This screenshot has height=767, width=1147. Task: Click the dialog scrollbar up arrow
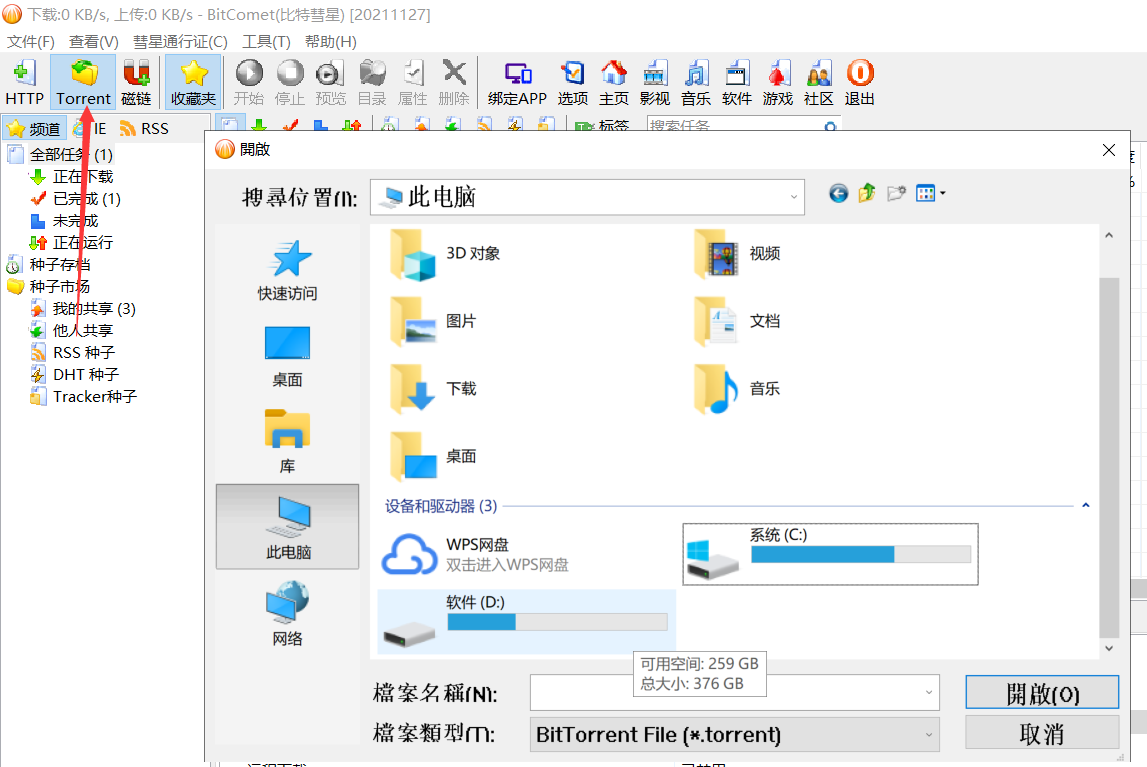tap(1109, 235)
